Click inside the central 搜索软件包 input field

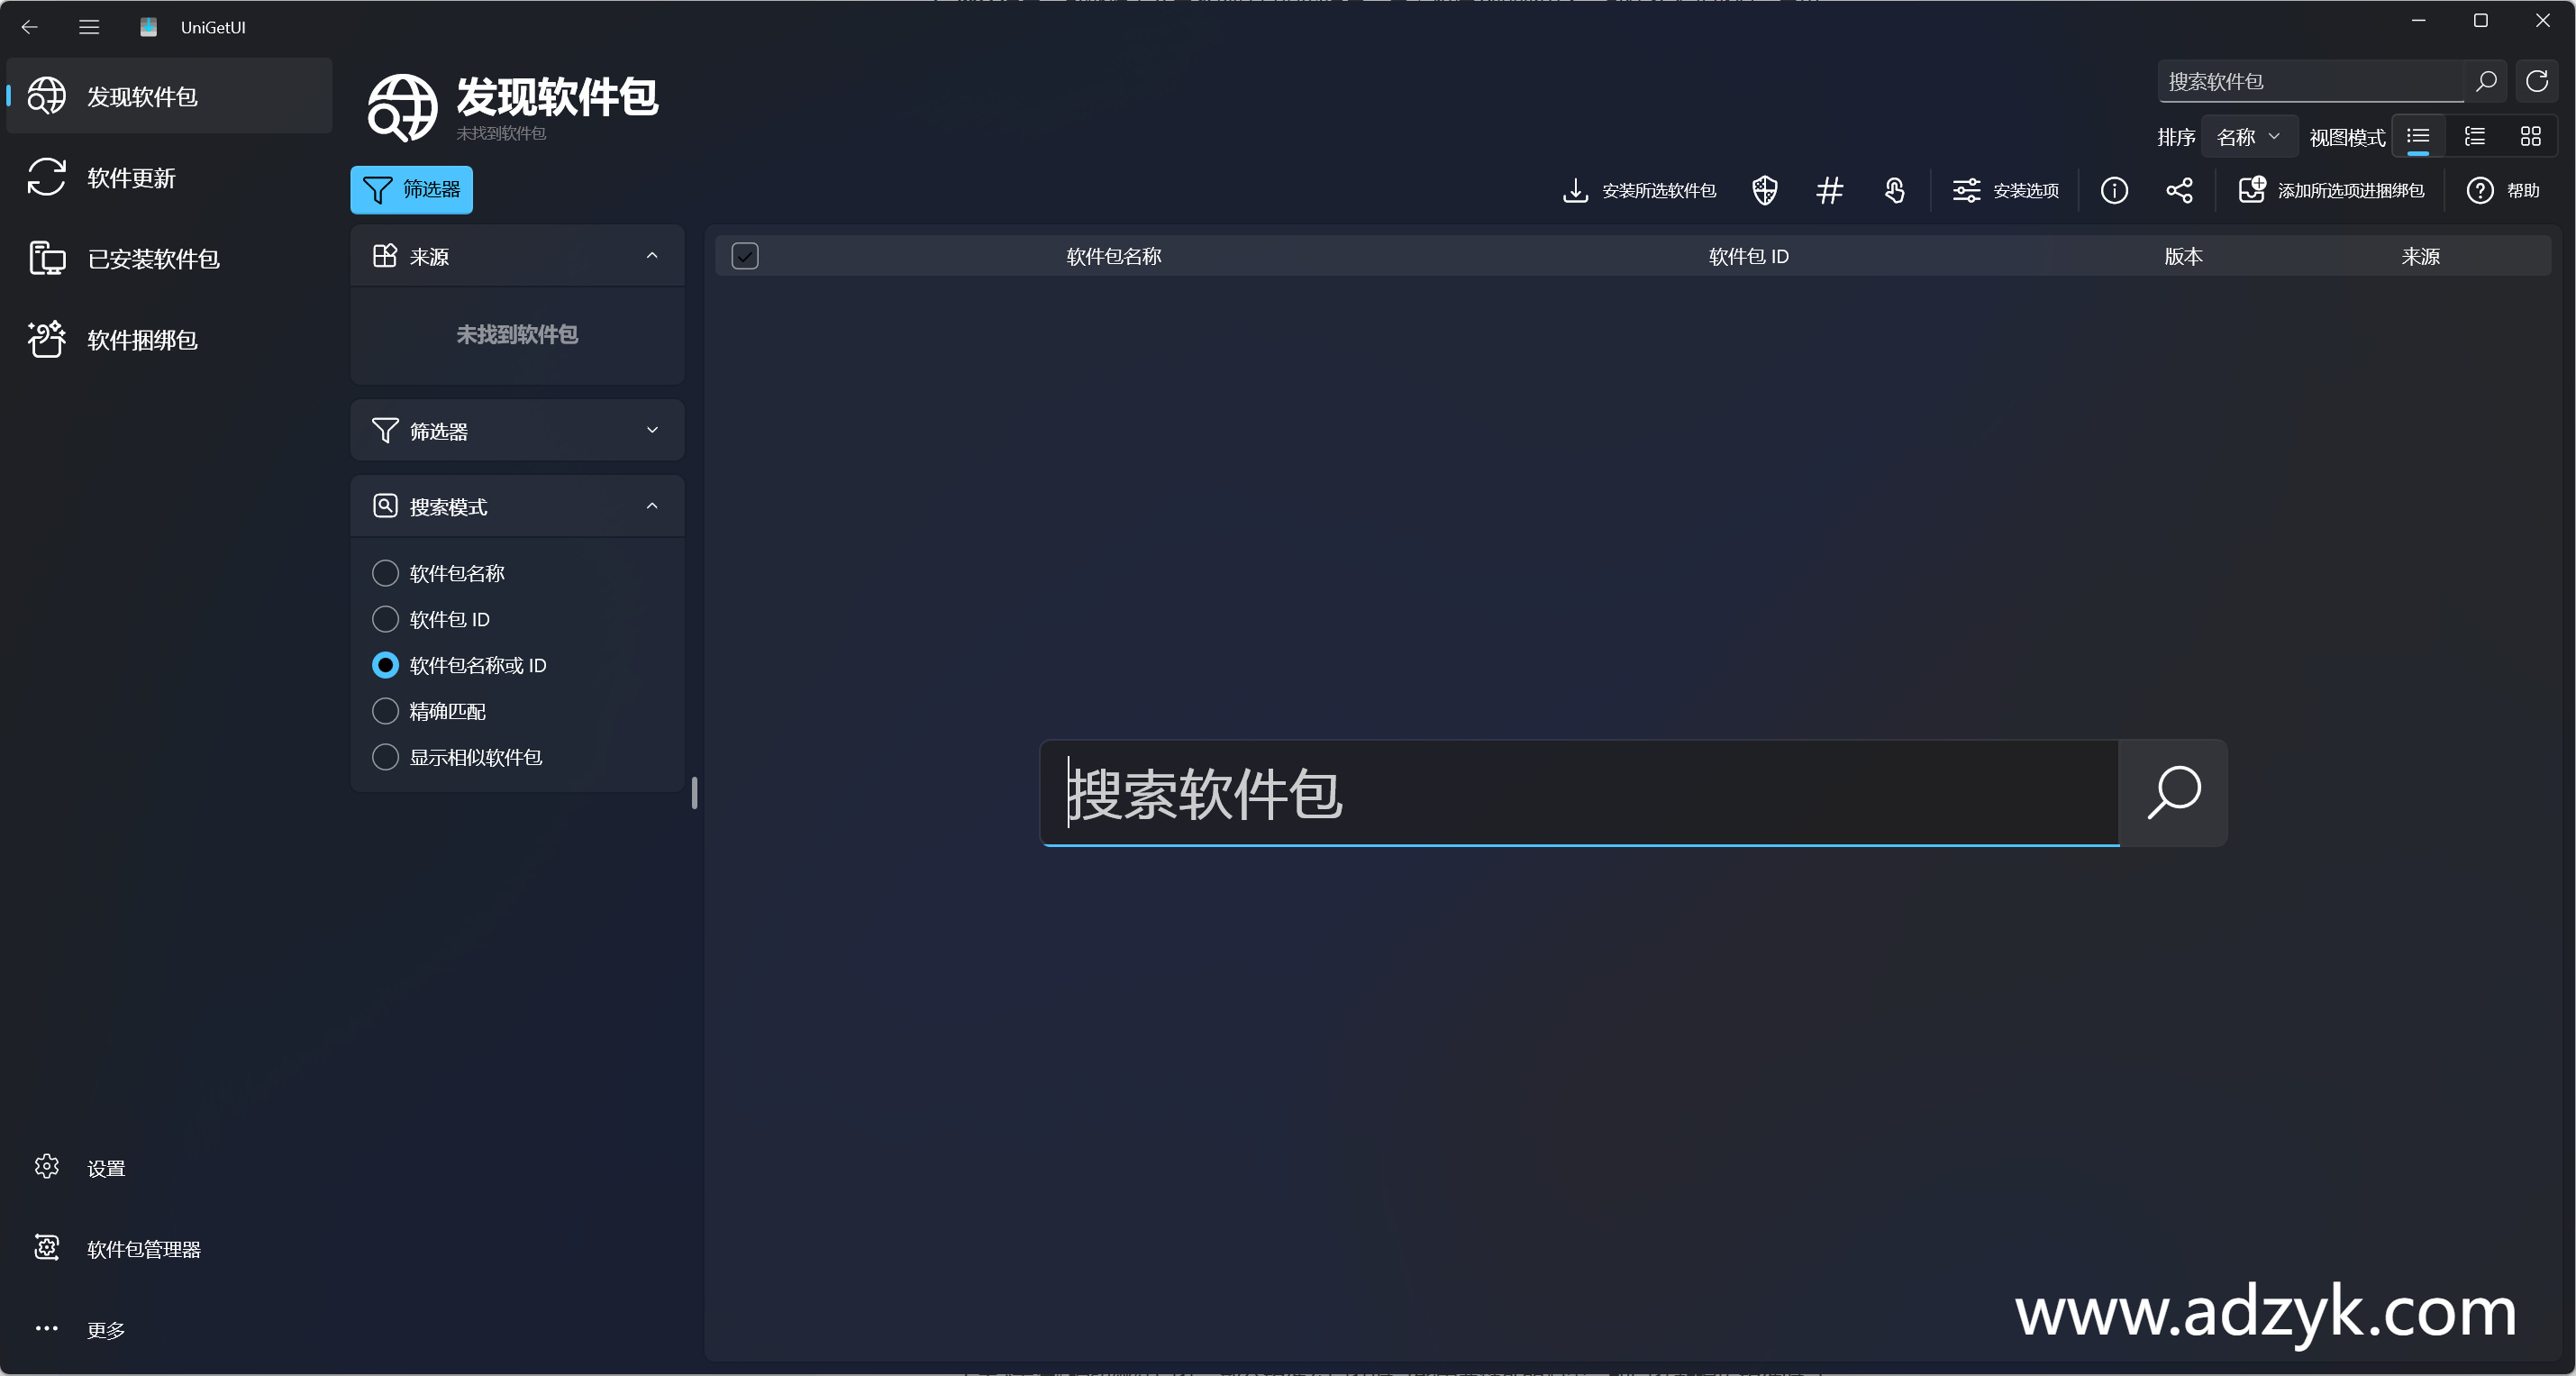(1580, 794)
